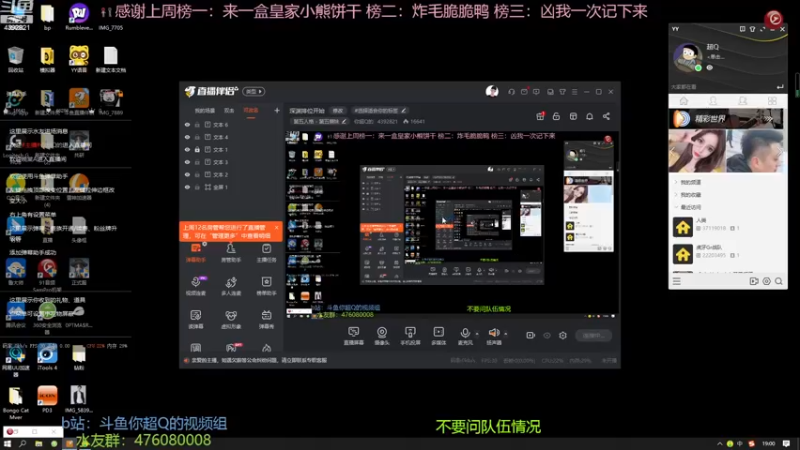Click the streamer avatar in title bar
This screenshot has height=450, width=800.
click(x=492, y=91)
